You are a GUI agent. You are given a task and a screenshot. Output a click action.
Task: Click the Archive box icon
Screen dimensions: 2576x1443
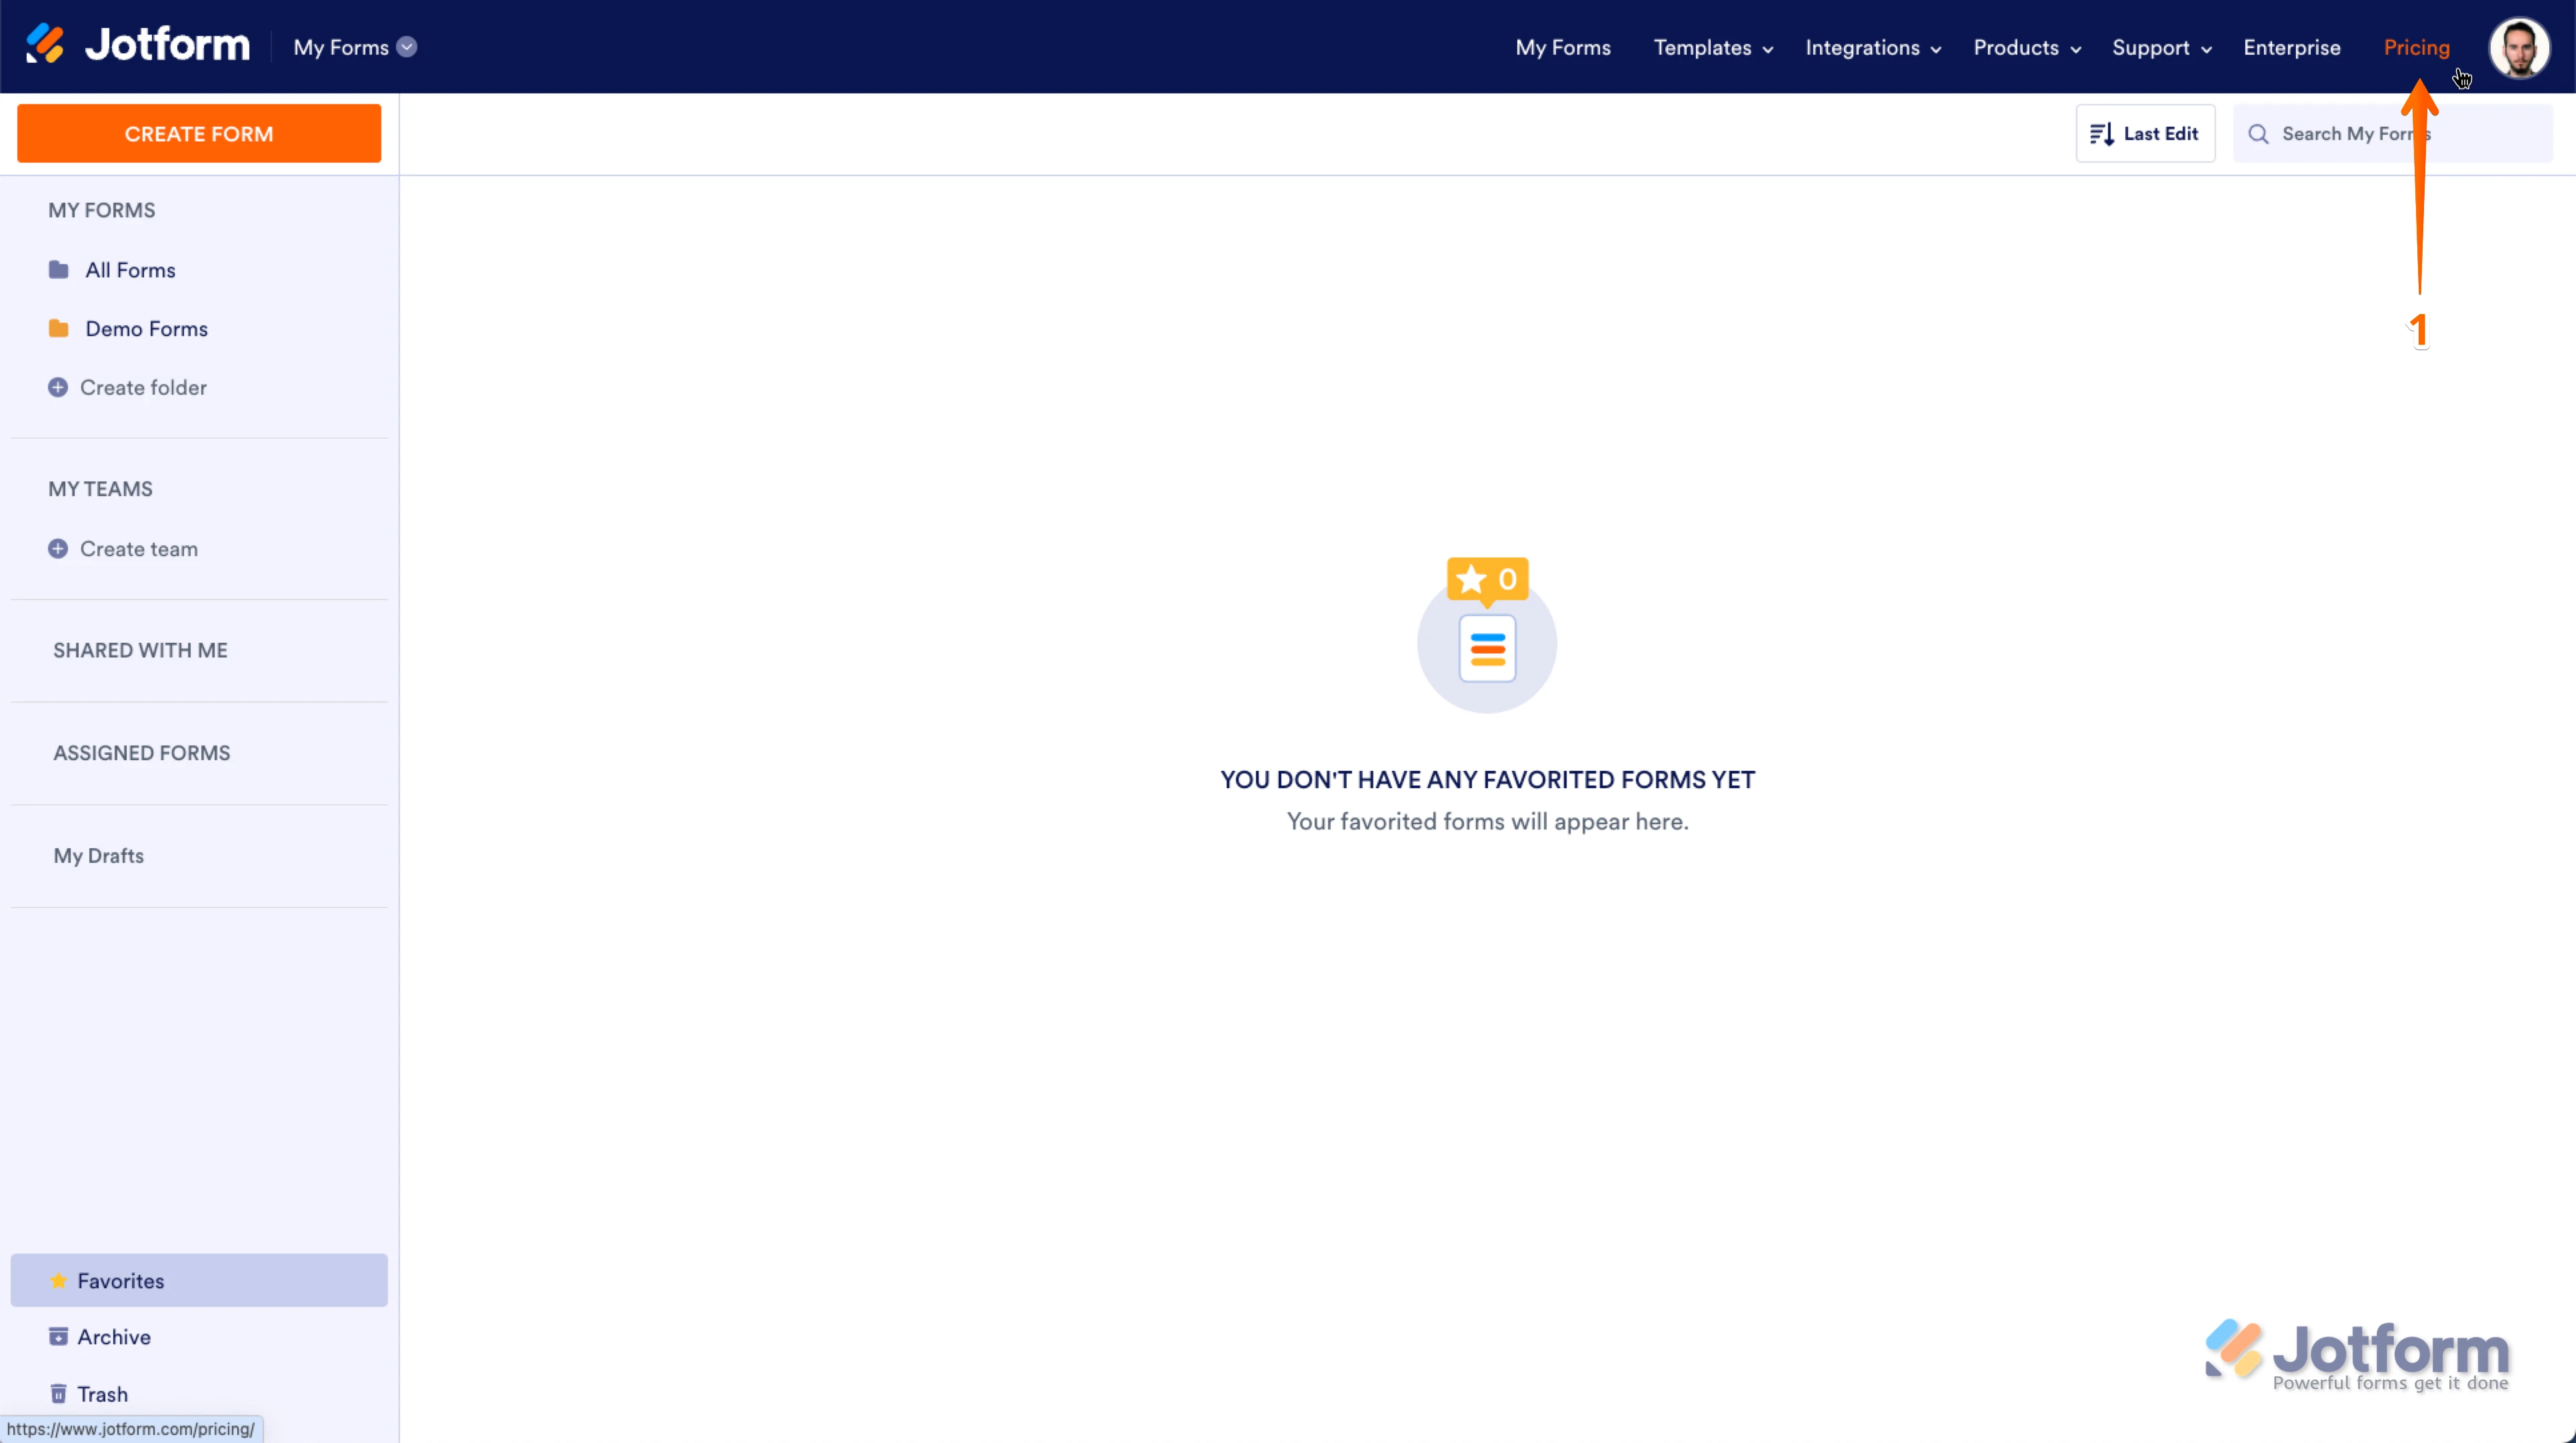[x=59, y=1337]
